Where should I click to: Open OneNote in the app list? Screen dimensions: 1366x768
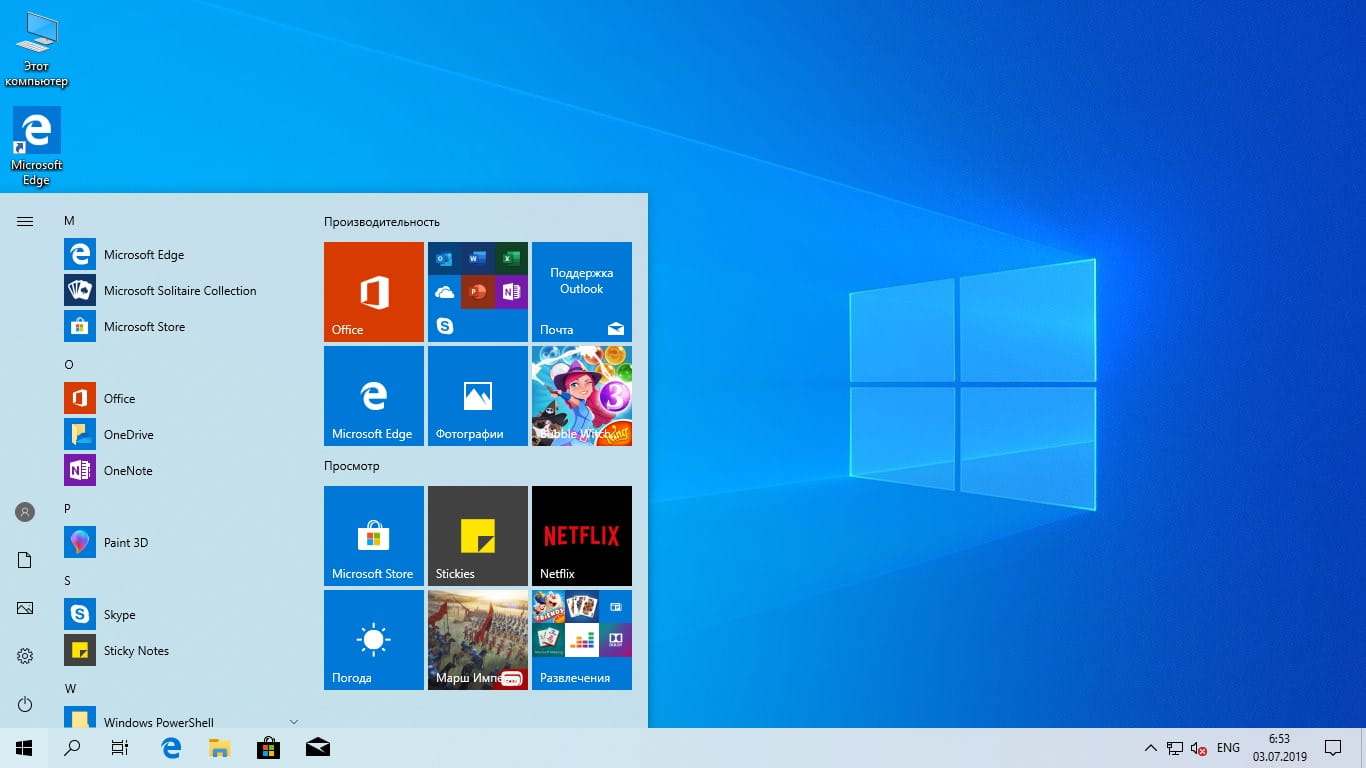(x=128, y=470)
